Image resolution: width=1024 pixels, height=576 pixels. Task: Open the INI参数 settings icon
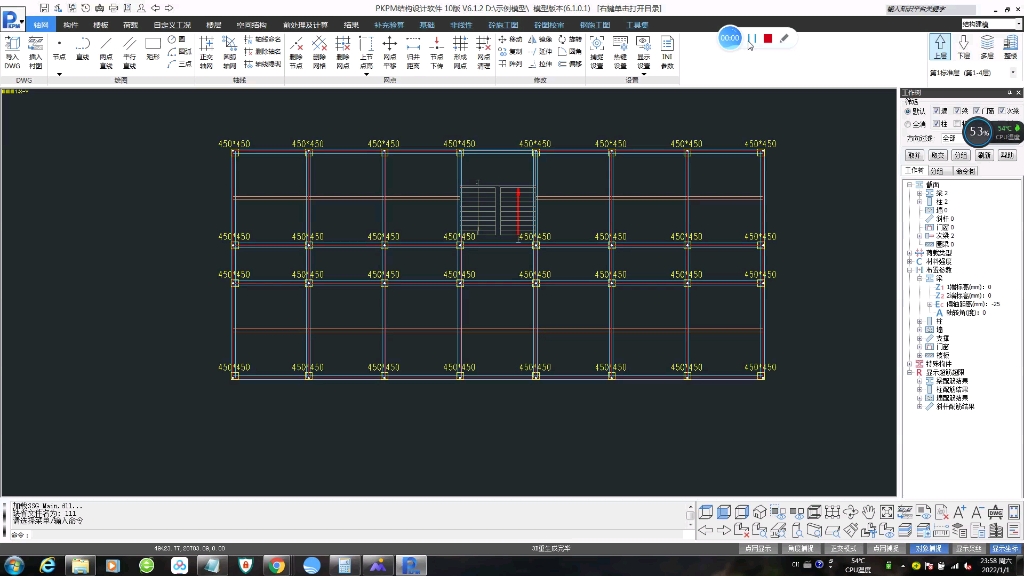667,50
